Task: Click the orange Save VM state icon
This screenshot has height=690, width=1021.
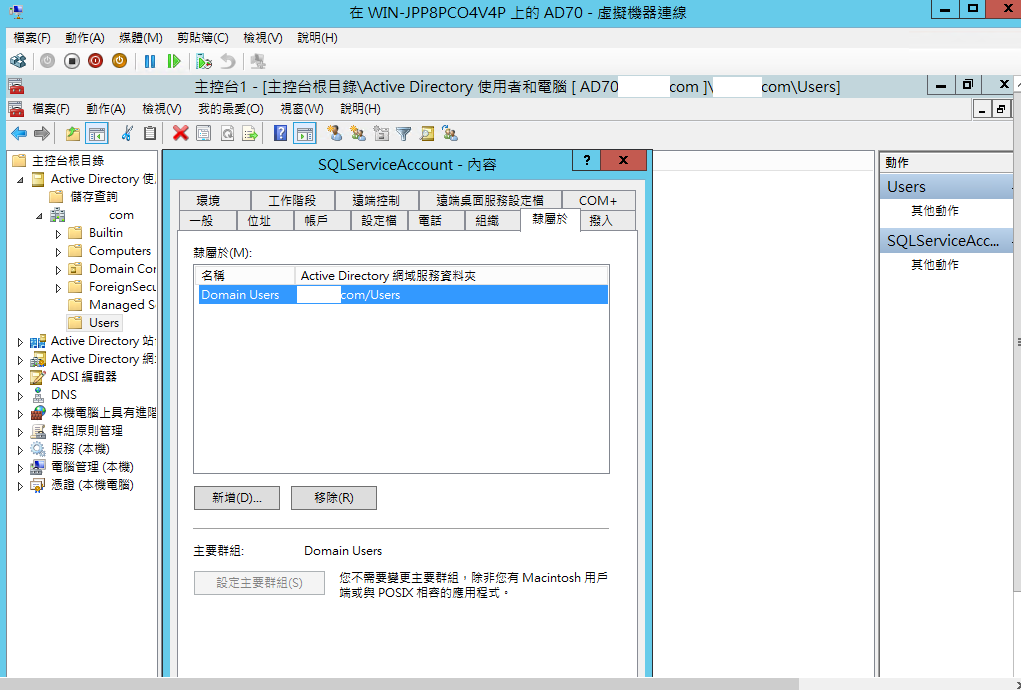Action: (119, 61)
